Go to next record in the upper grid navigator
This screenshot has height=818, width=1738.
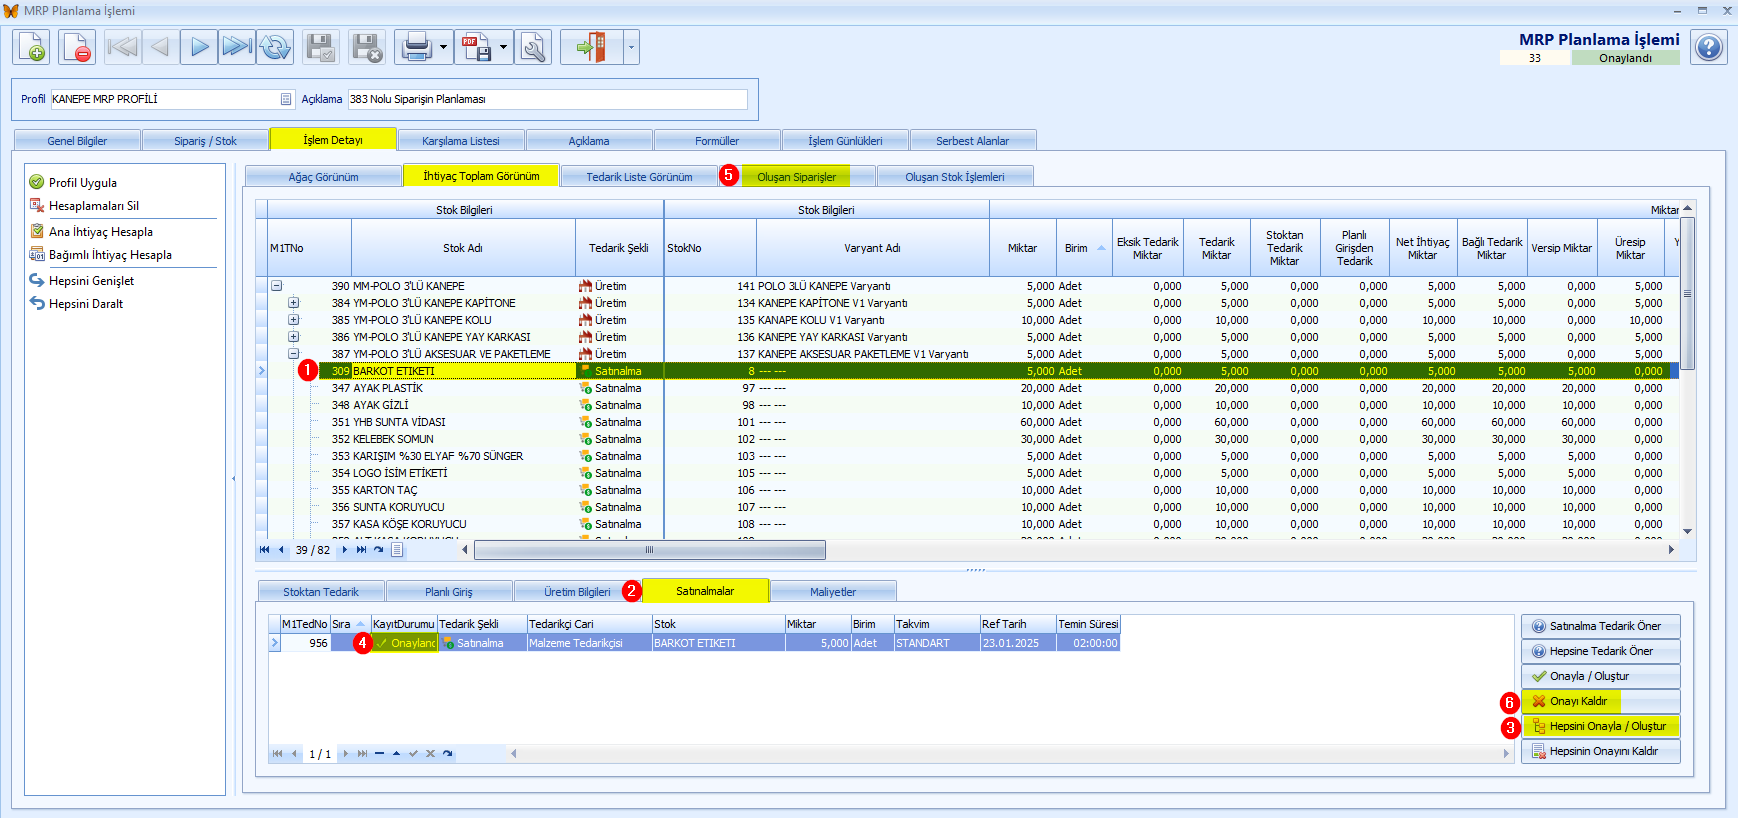pyautogui.click(x=345, y=550)
